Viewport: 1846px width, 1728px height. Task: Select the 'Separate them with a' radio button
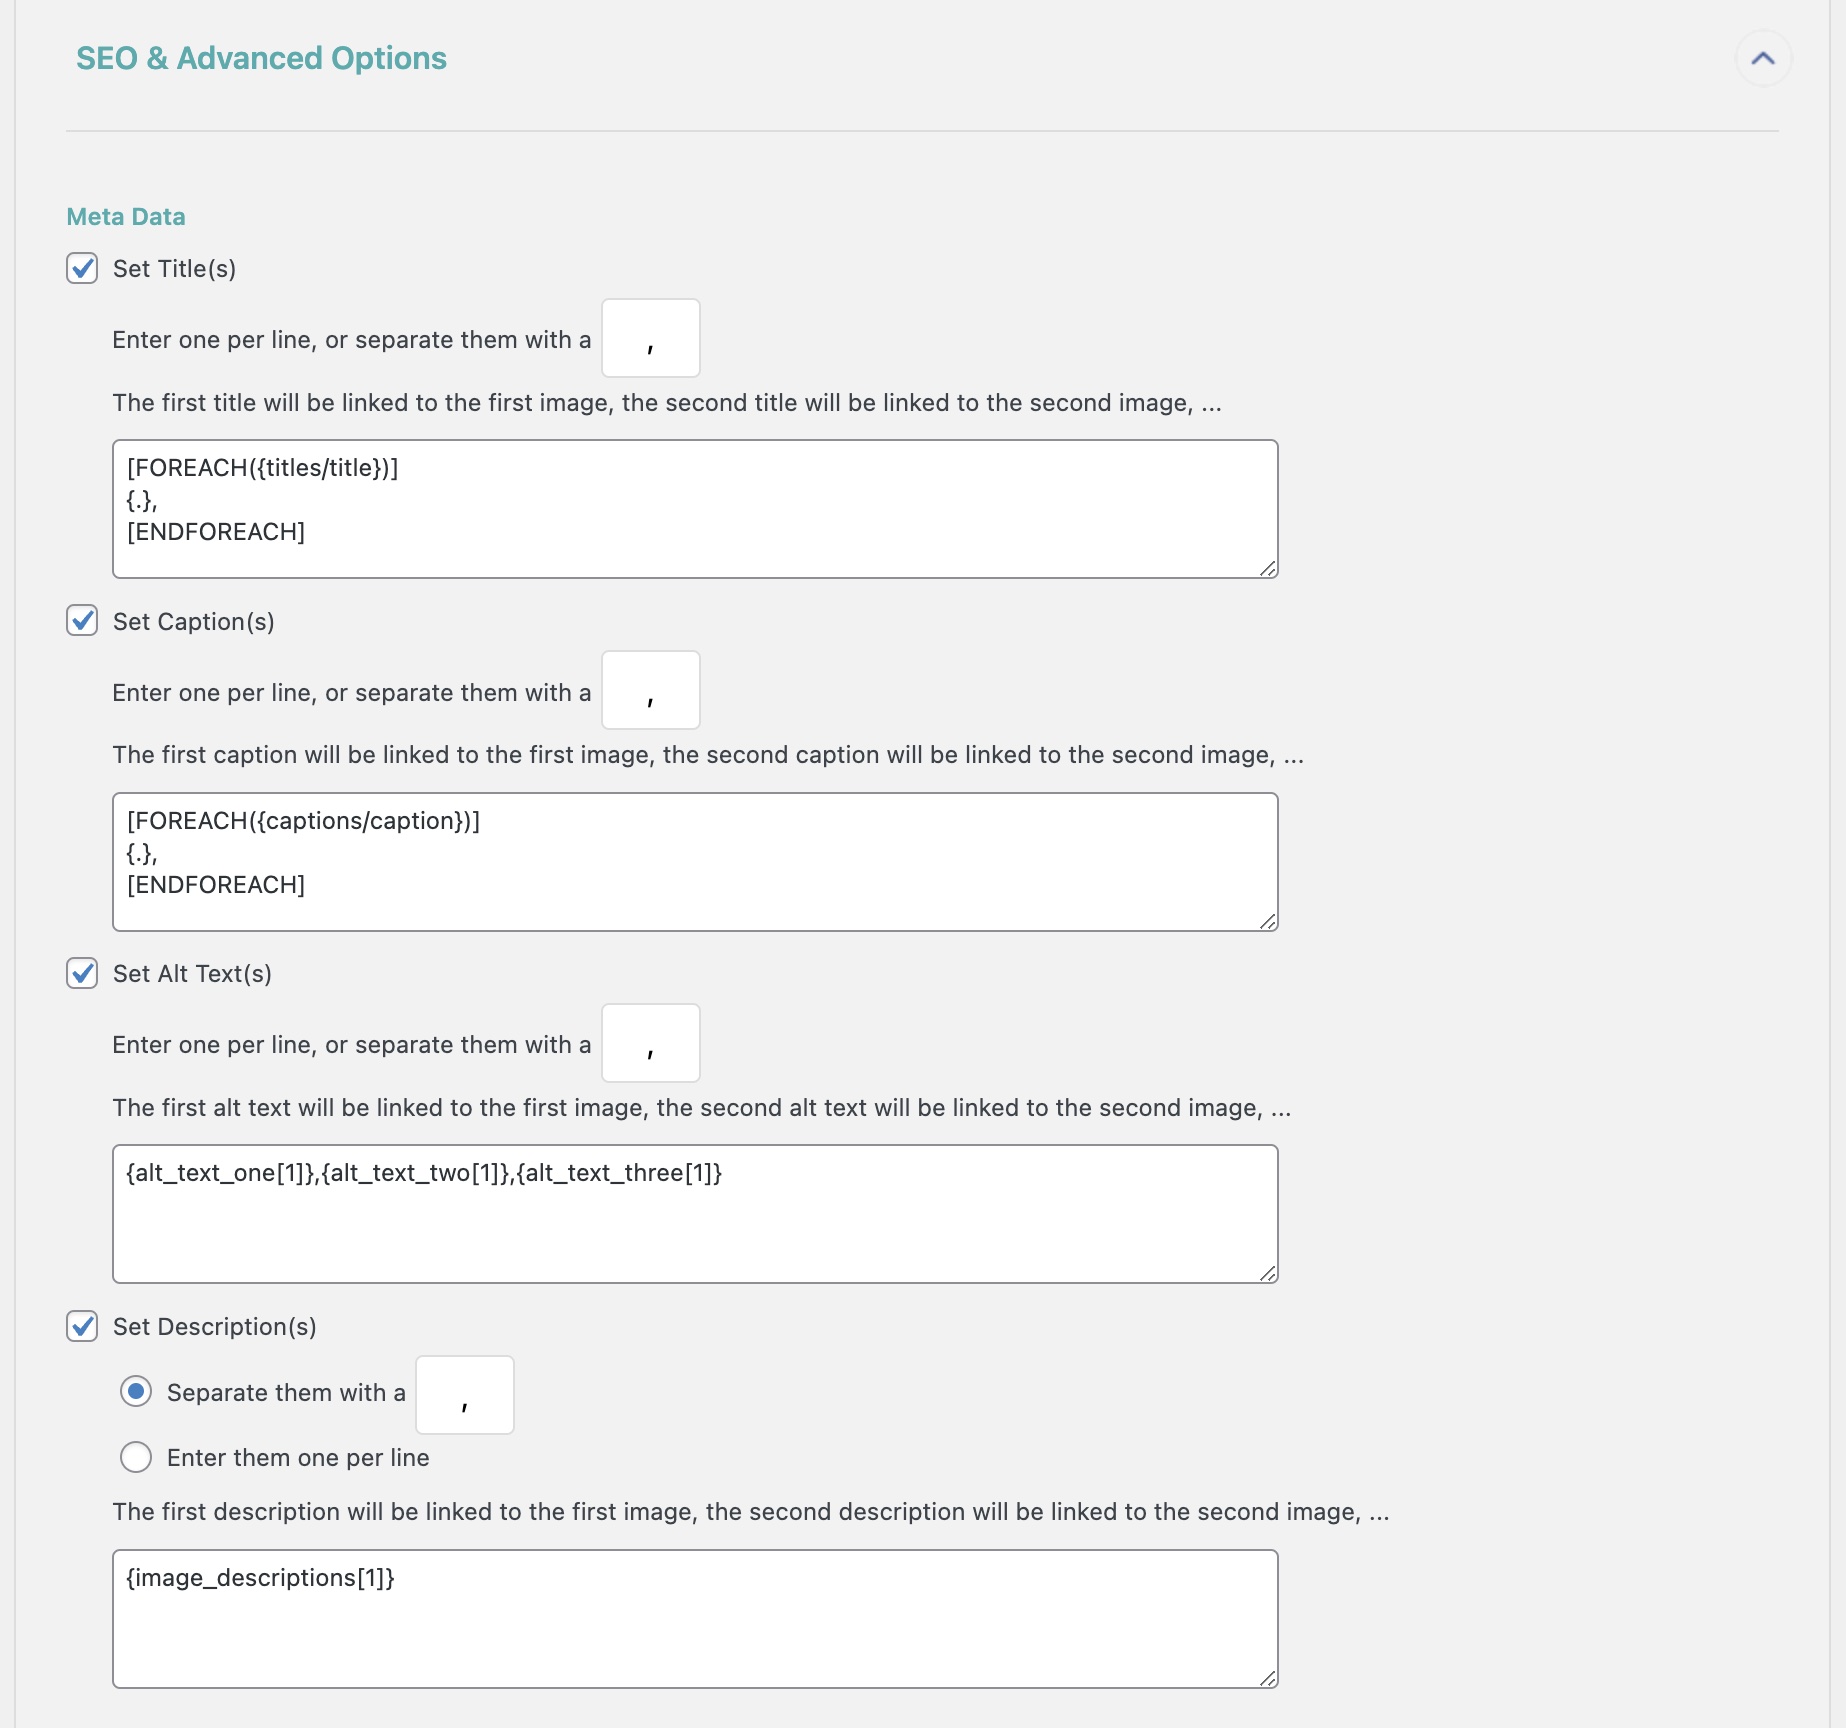pyautogui.click(x=136, y=1392)
